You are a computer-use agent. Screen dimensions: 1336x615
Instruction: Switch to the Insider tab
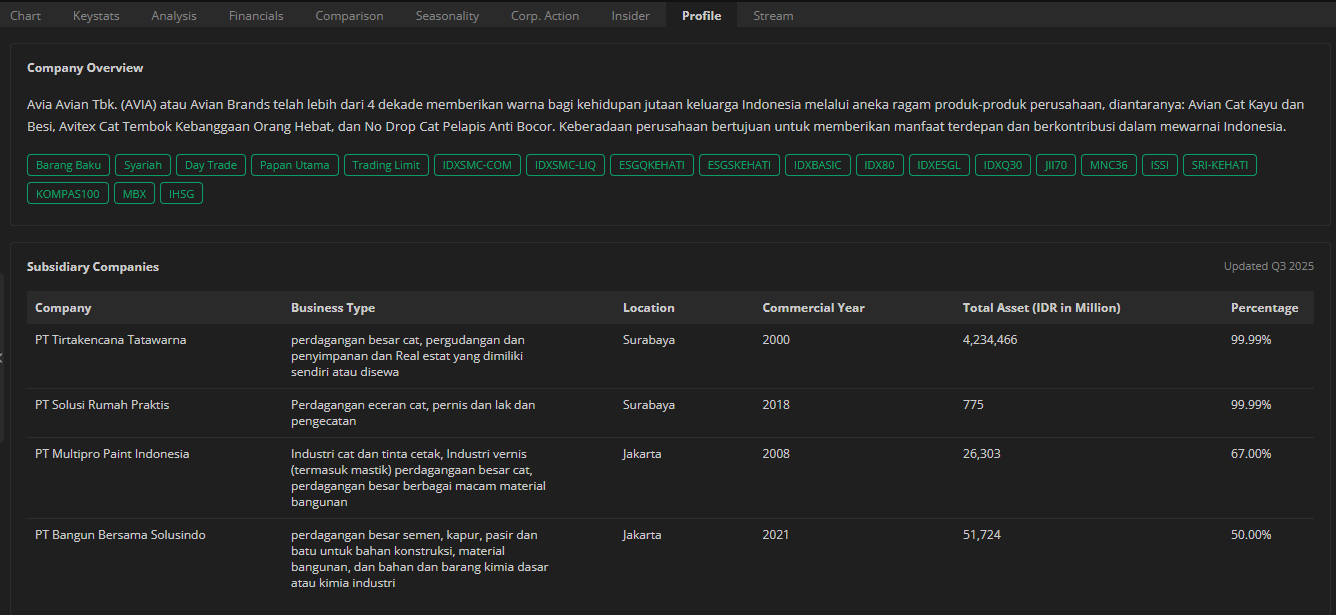630,15
